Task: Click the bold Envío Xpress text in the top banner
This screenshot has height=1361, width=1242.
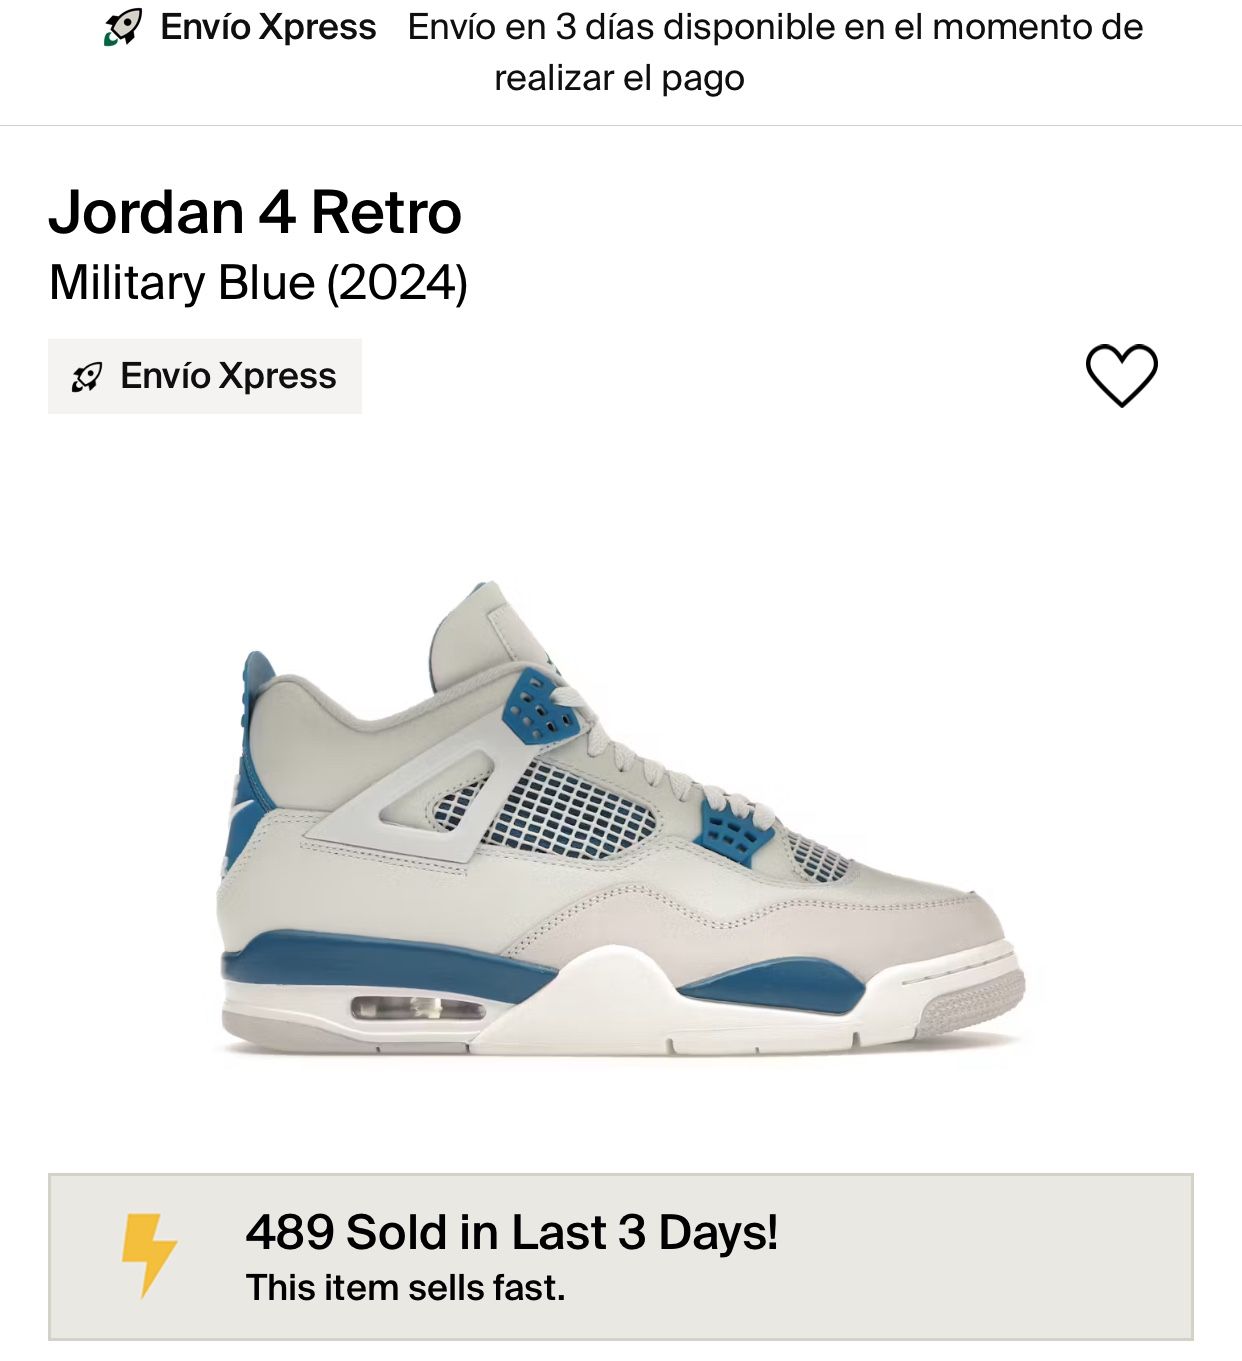Action: point(268,27)
